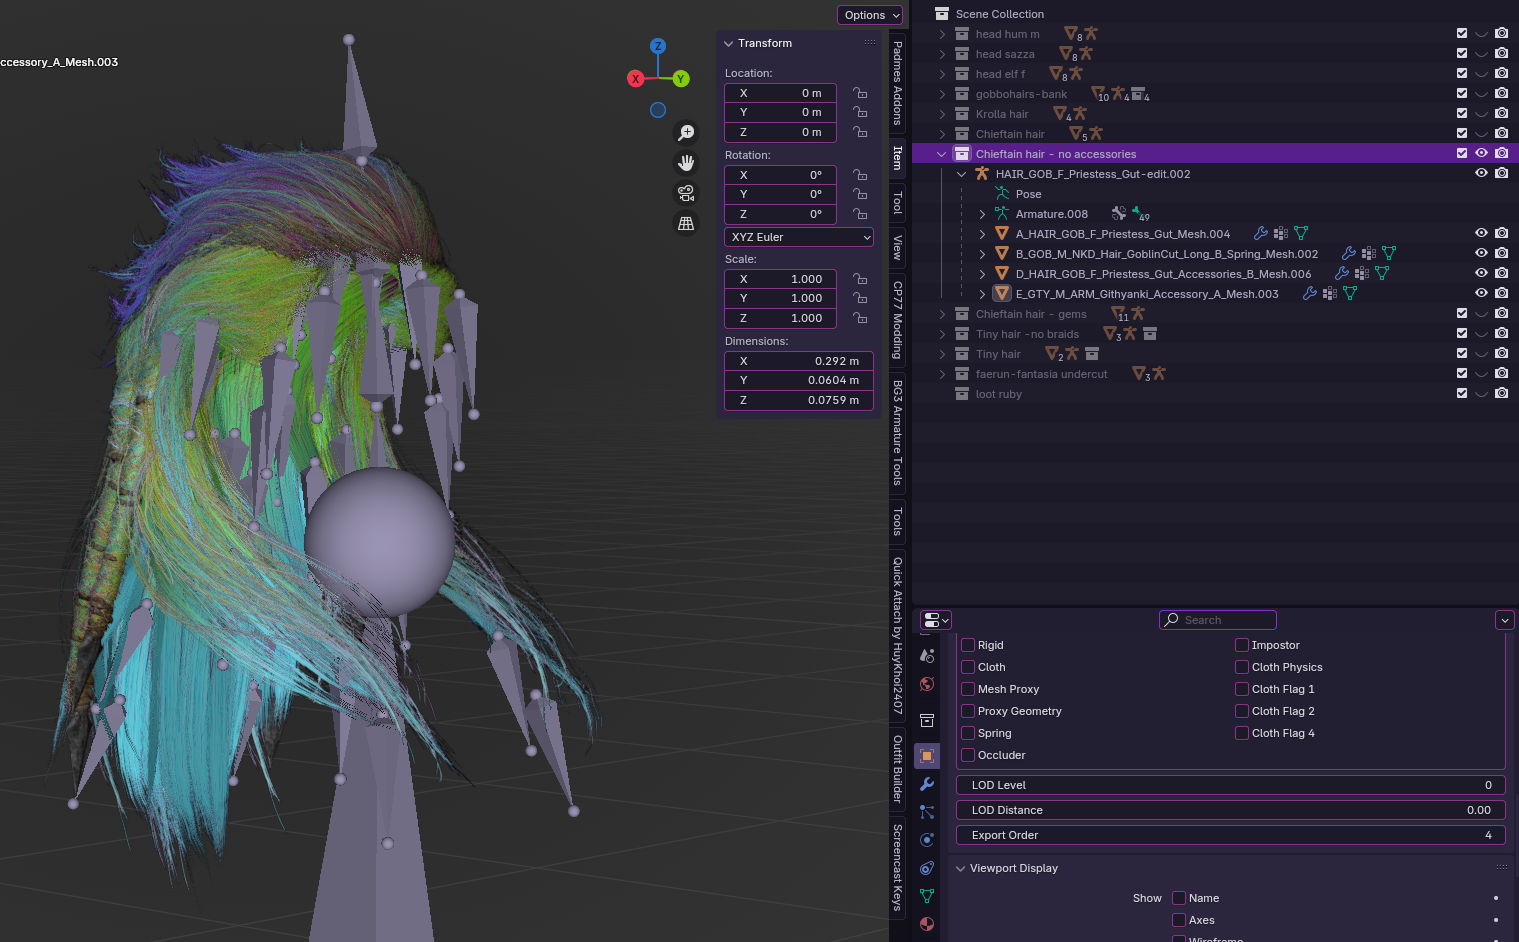Open the CP77 Modding sidebar tab

point(897,320)
